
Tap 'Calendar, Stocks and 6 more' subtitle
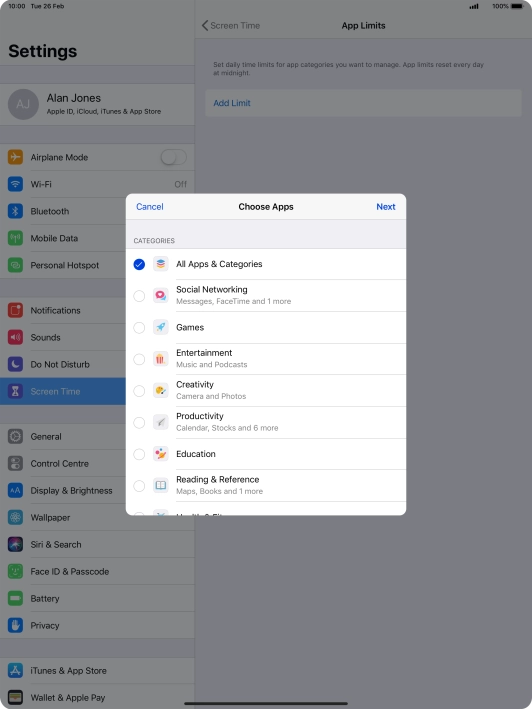[227, 428]
